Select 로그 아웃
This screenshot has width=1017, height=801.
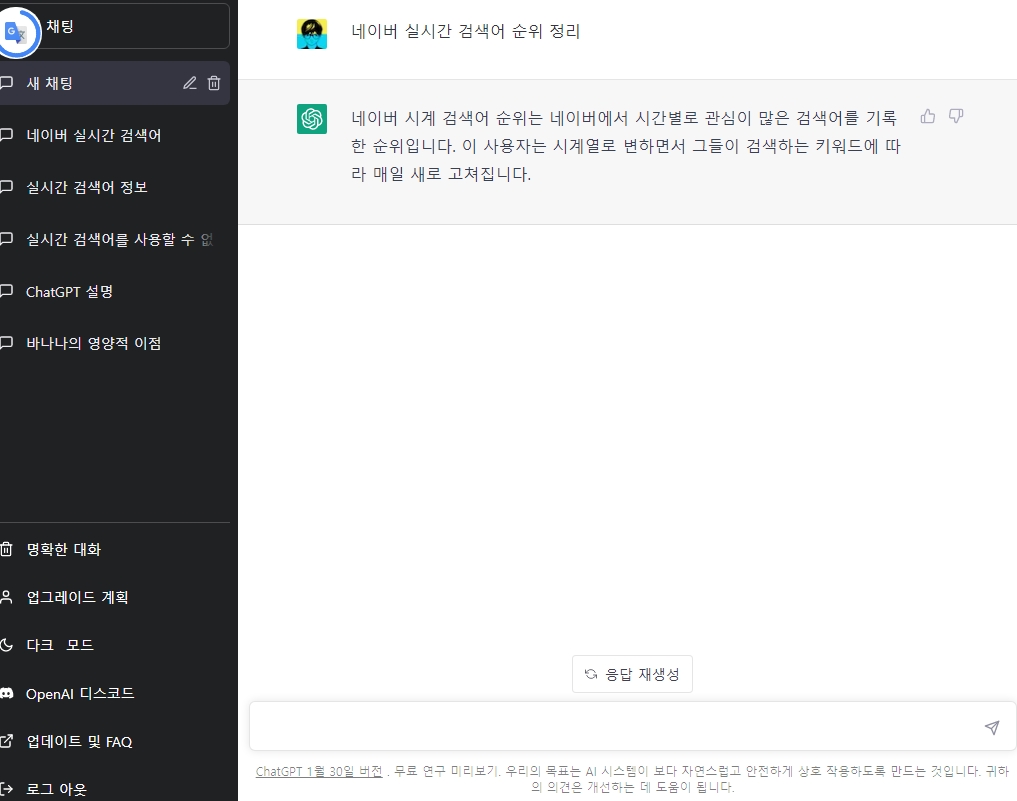coord(115,789)
